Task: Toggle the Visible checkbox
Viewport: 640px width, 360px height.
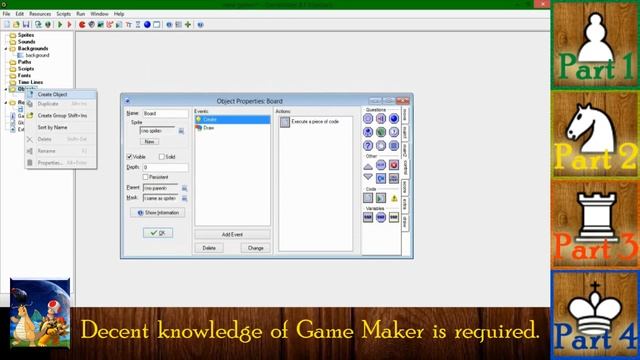Action: [x=129, y=157]
